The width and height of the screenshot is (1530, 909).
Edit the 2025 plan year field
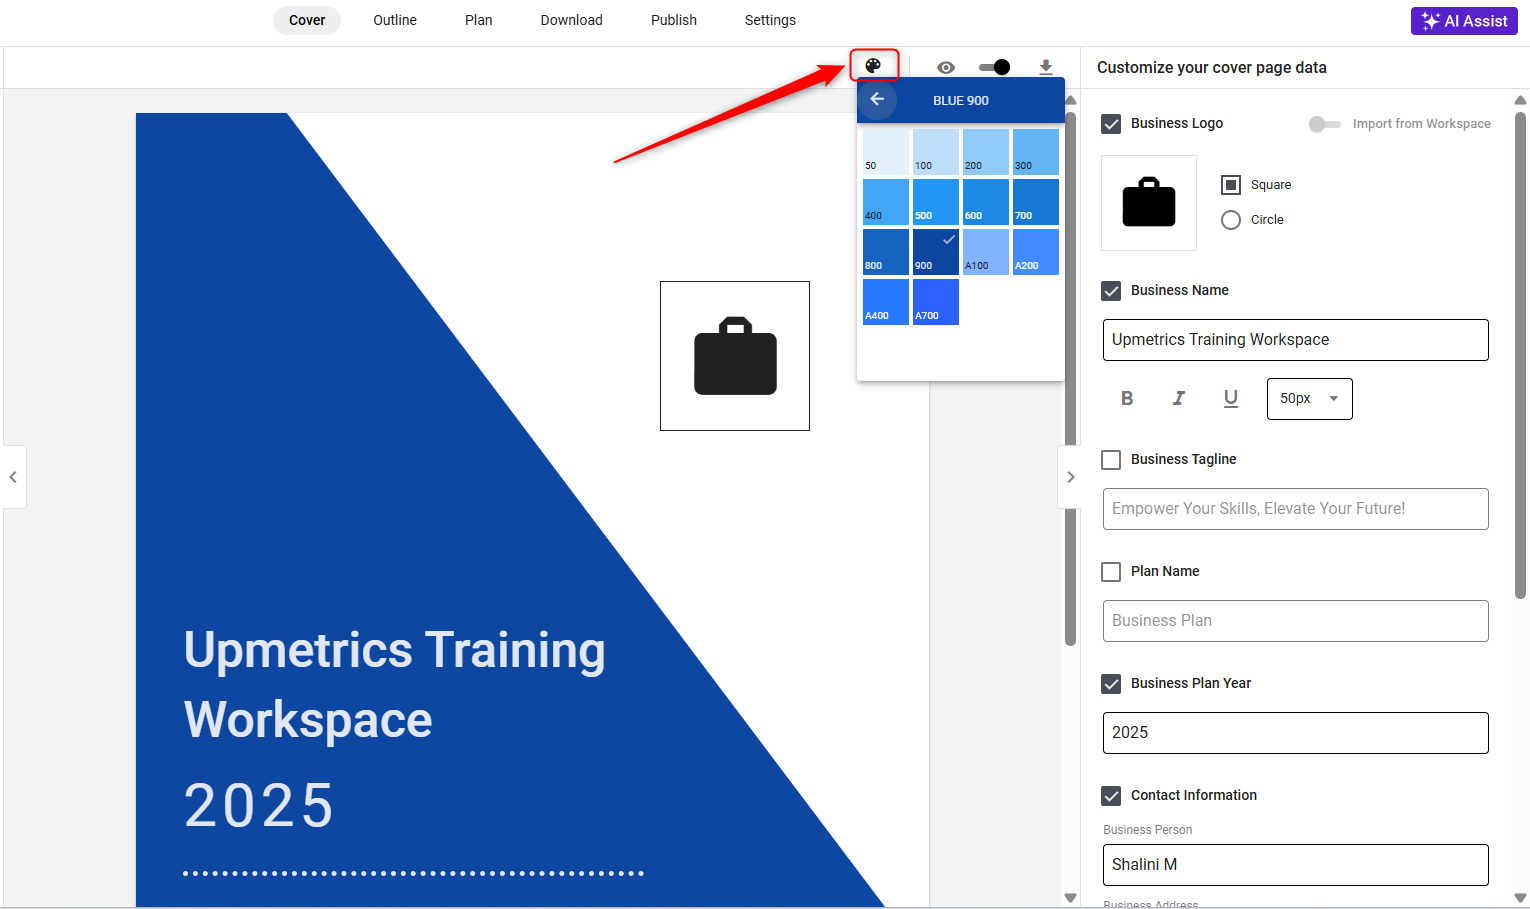(1296, 733)
